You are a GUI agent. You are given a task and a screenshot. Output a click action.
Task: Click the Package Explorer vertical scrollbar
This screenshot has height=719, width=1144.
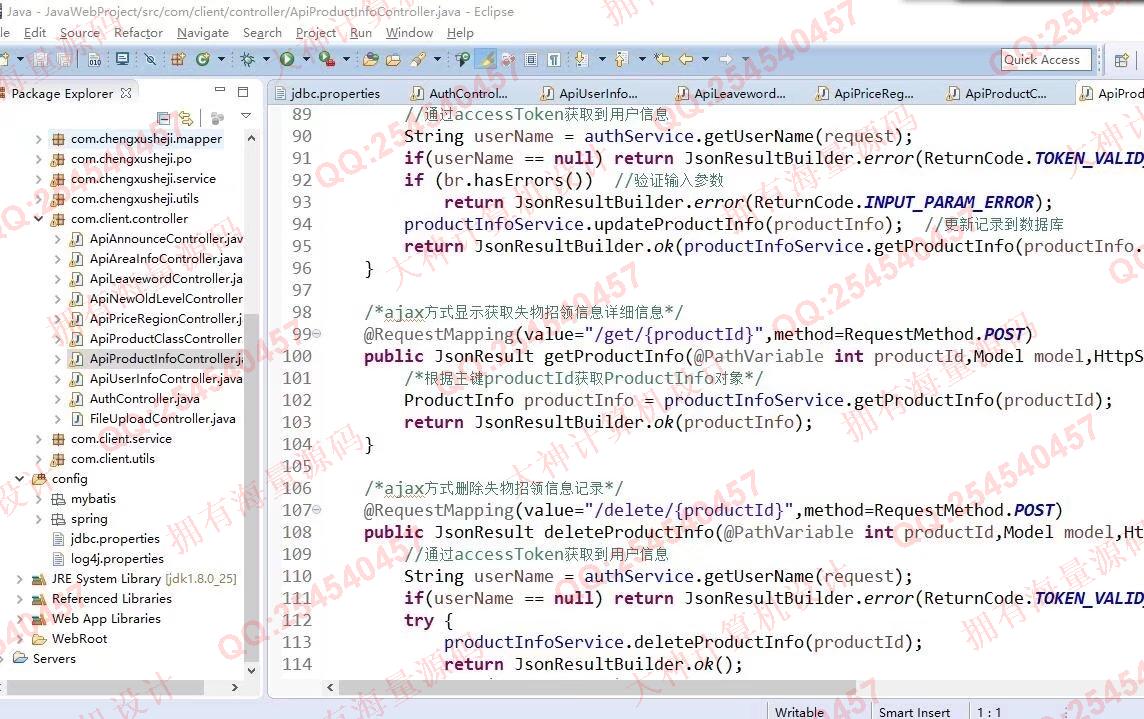coord(252,404)
